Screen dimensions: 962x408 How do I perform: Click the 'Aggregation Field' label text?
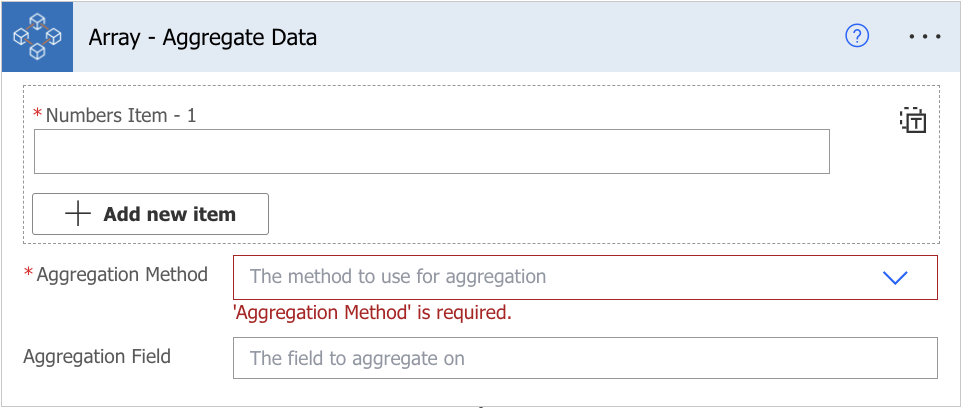pos(97,356)
